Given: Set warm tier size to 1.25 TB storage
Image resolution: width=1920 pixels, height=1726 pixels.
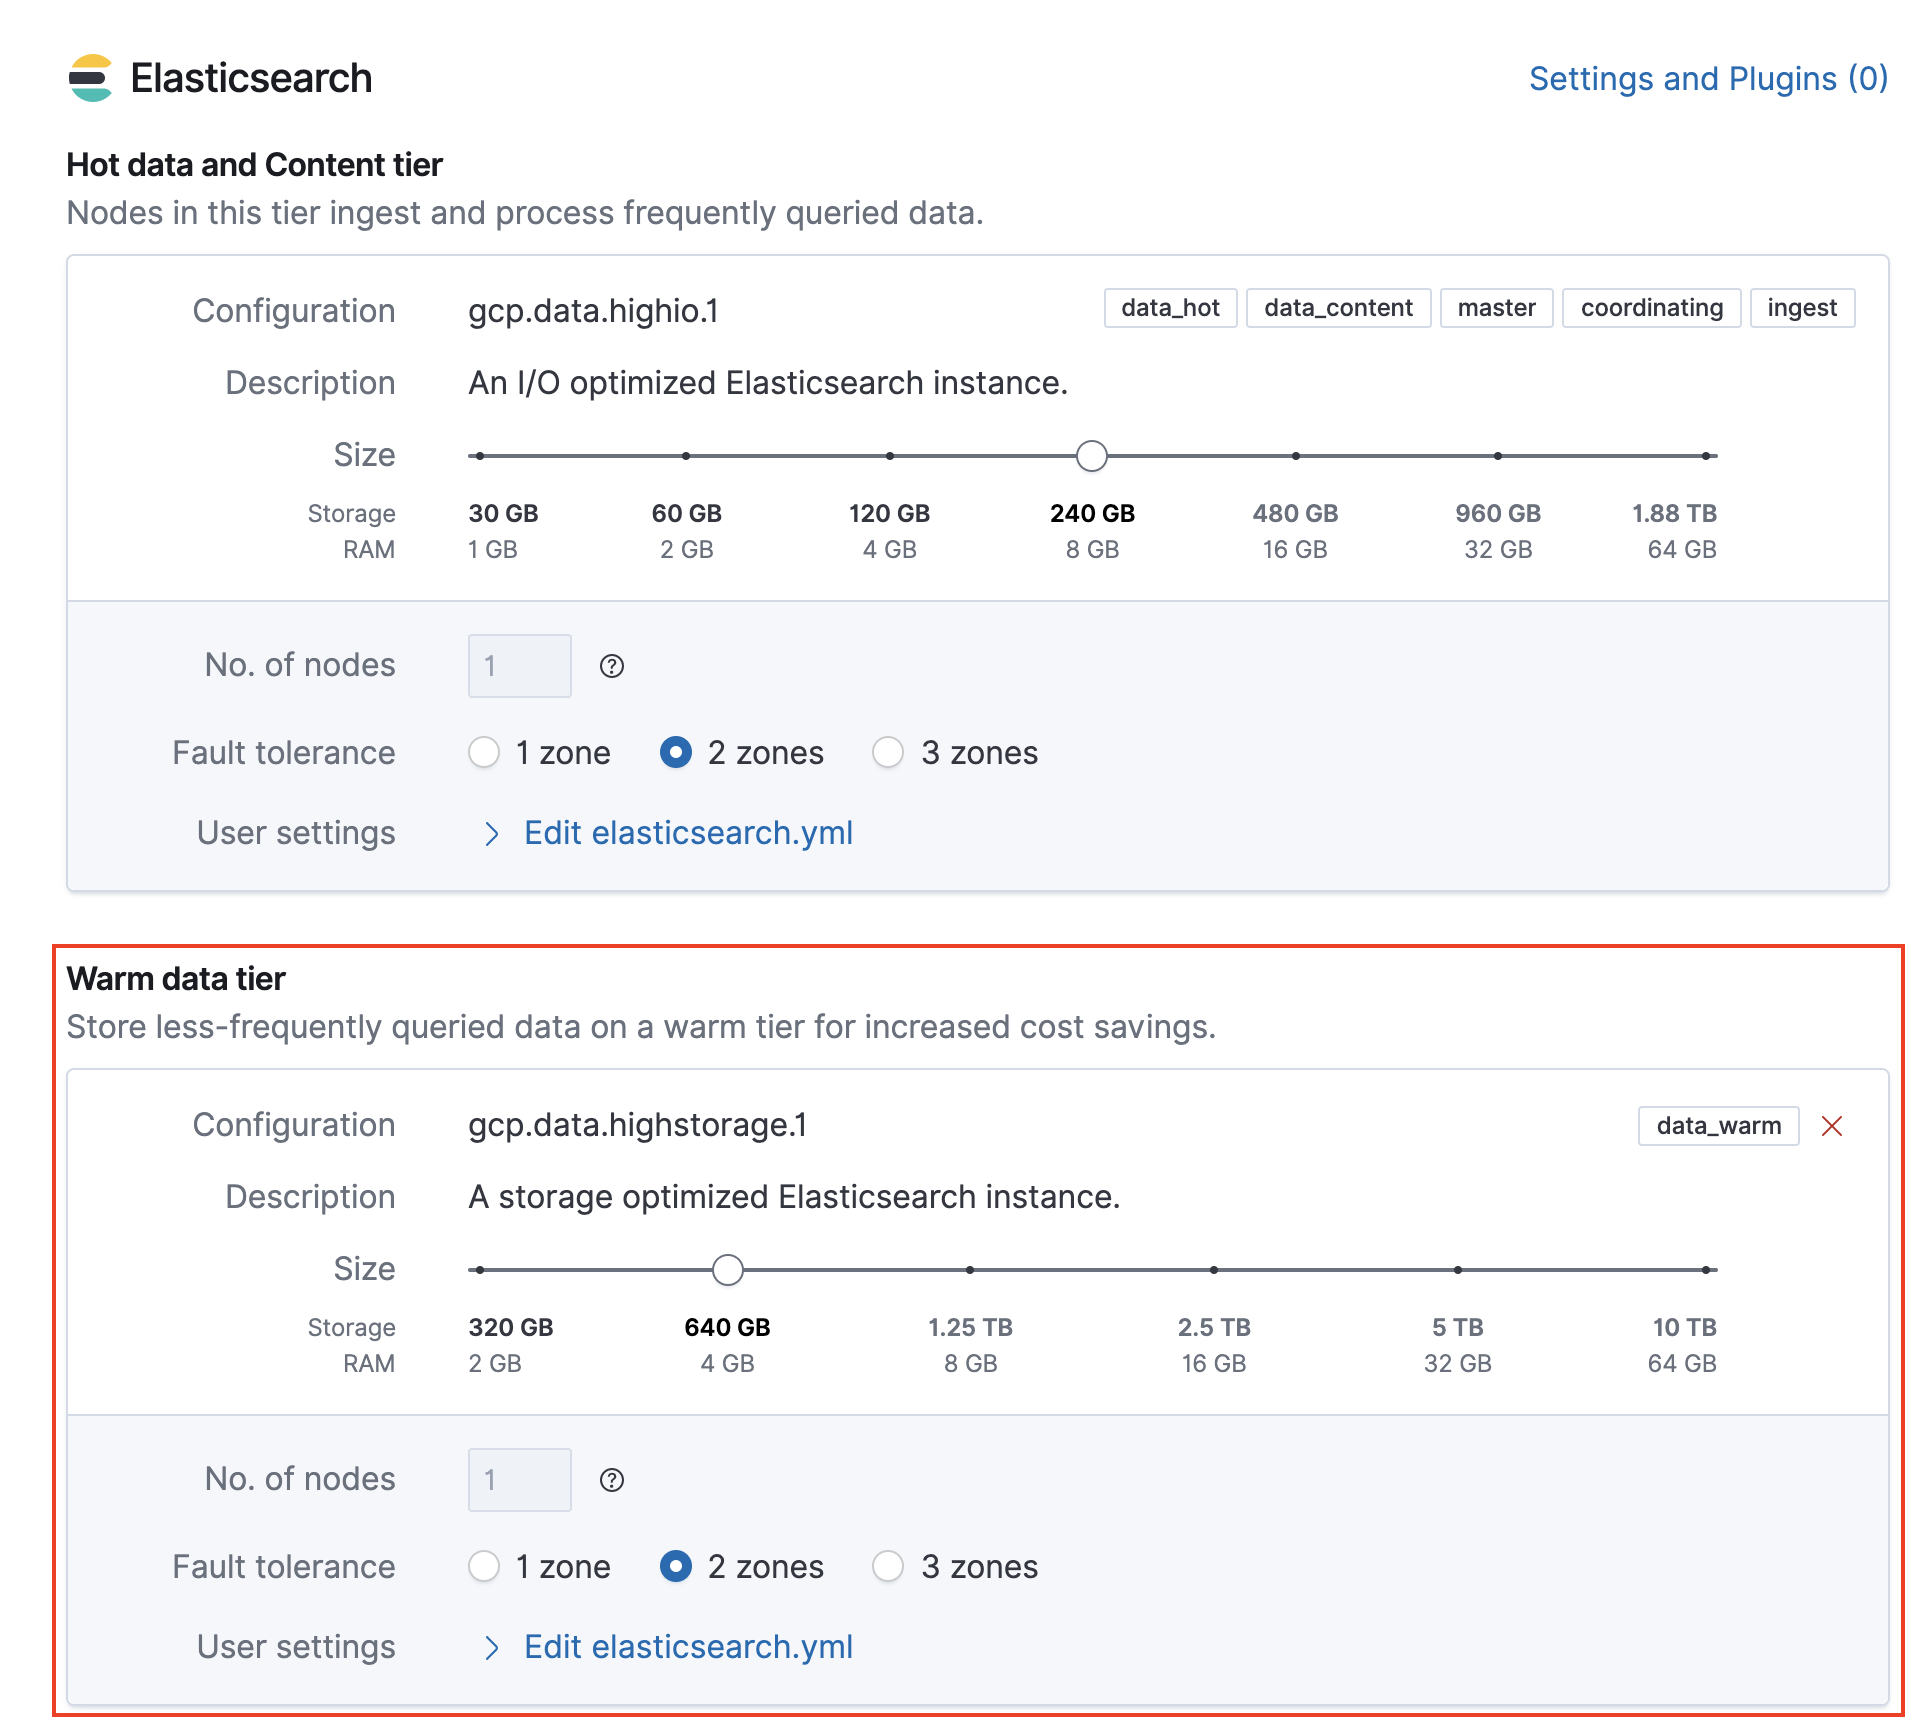Looking at the screenshot, I should (x=970, y=1270).
